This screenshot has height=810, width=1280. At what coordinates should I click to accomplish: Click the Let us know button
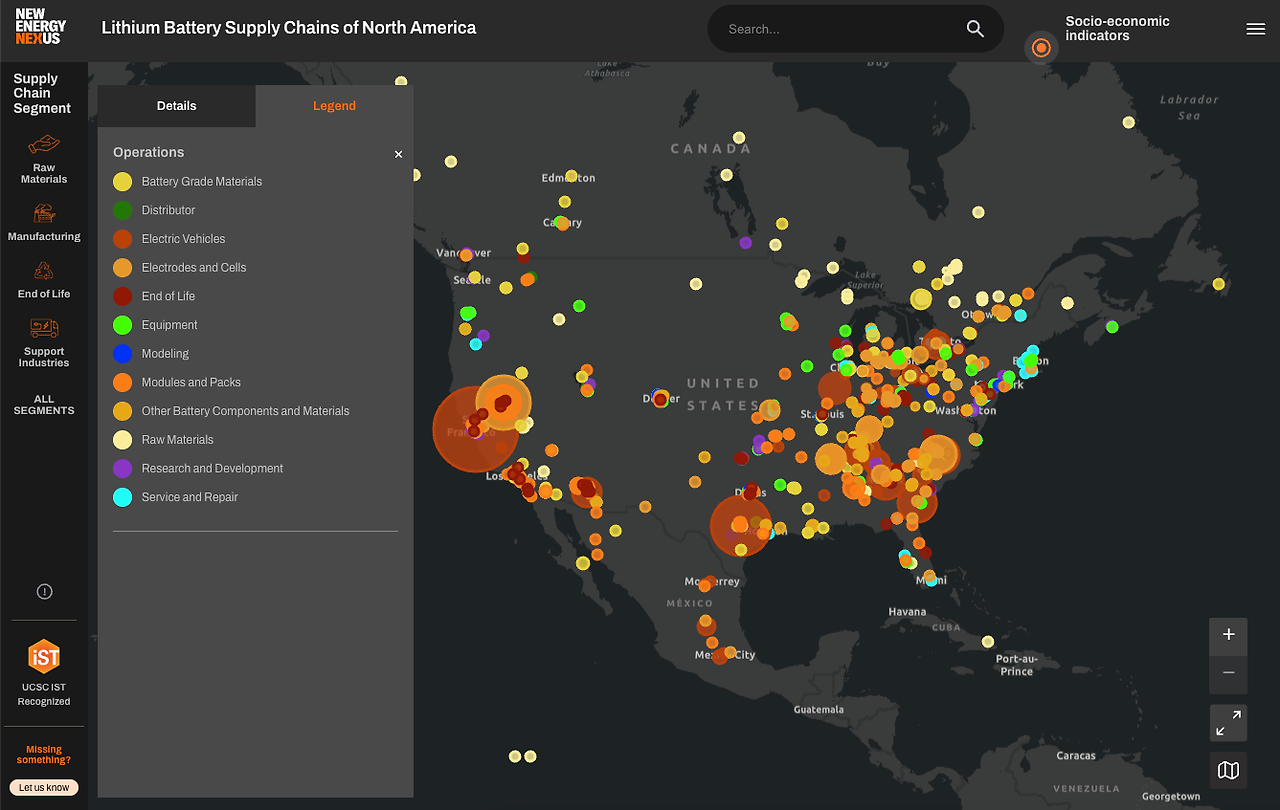(44, 787)
